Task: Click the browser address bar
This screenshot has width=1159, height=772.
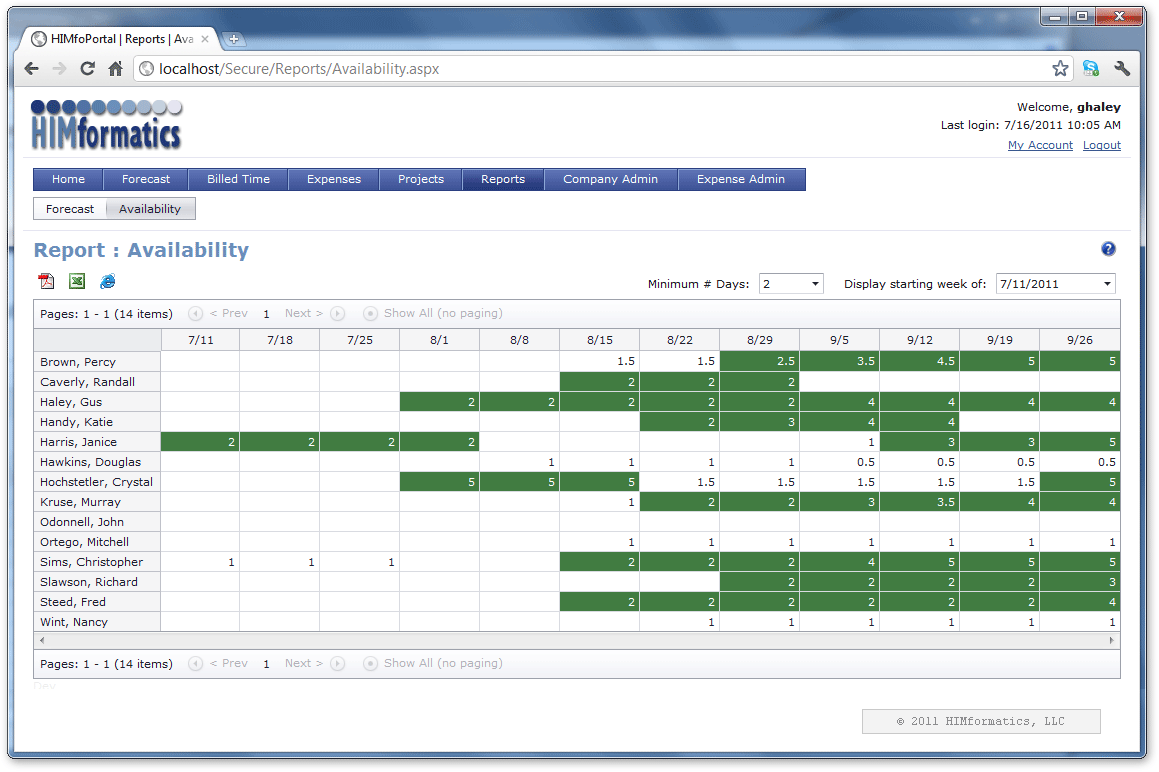Action: 590,69
